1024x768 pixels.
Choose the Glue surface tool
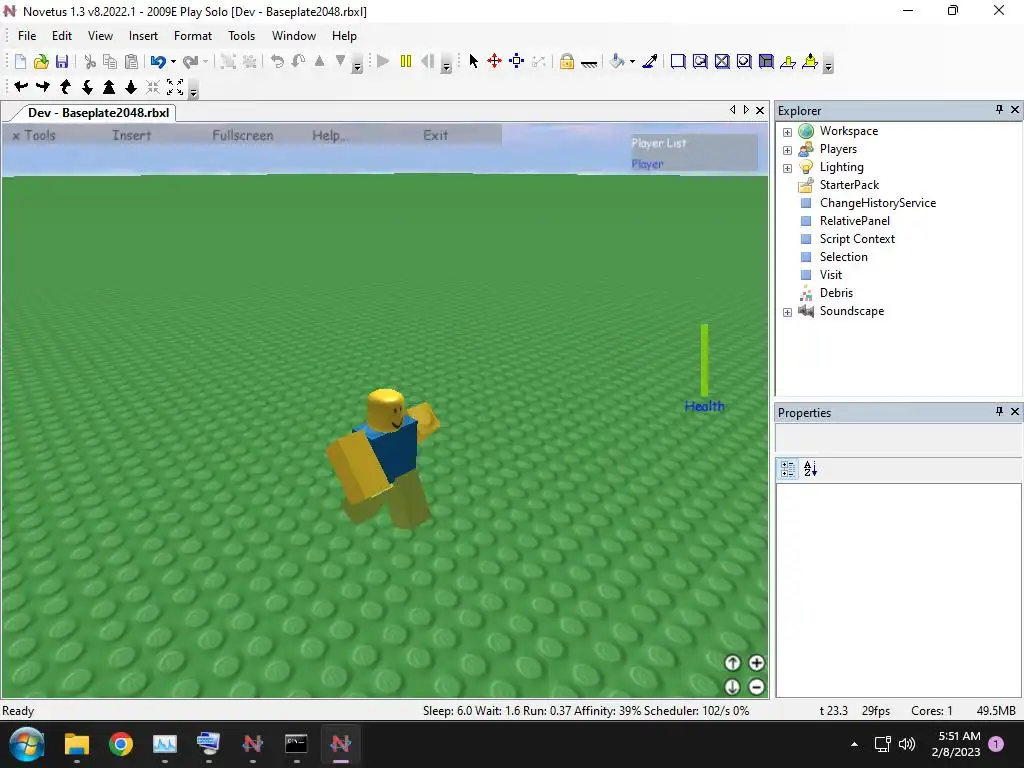coord(700,61)
